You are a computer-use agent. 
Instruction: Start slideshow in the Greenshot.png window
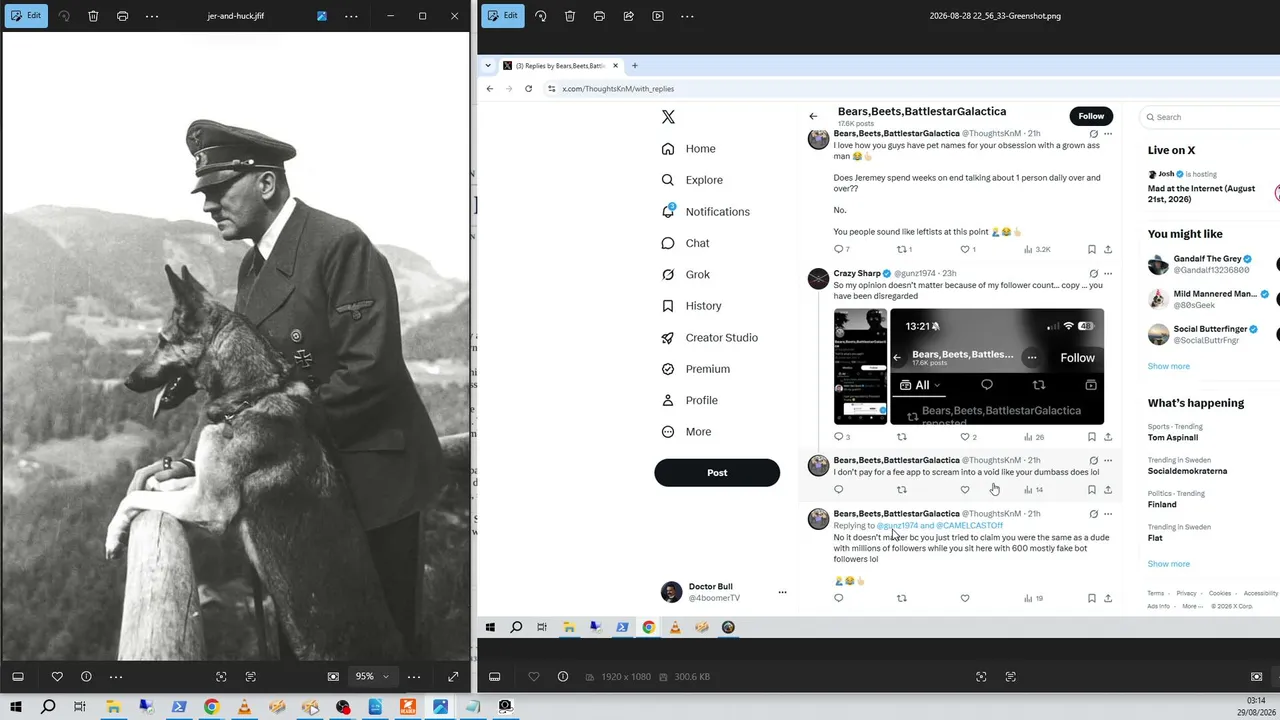click(x=658, y=16)
